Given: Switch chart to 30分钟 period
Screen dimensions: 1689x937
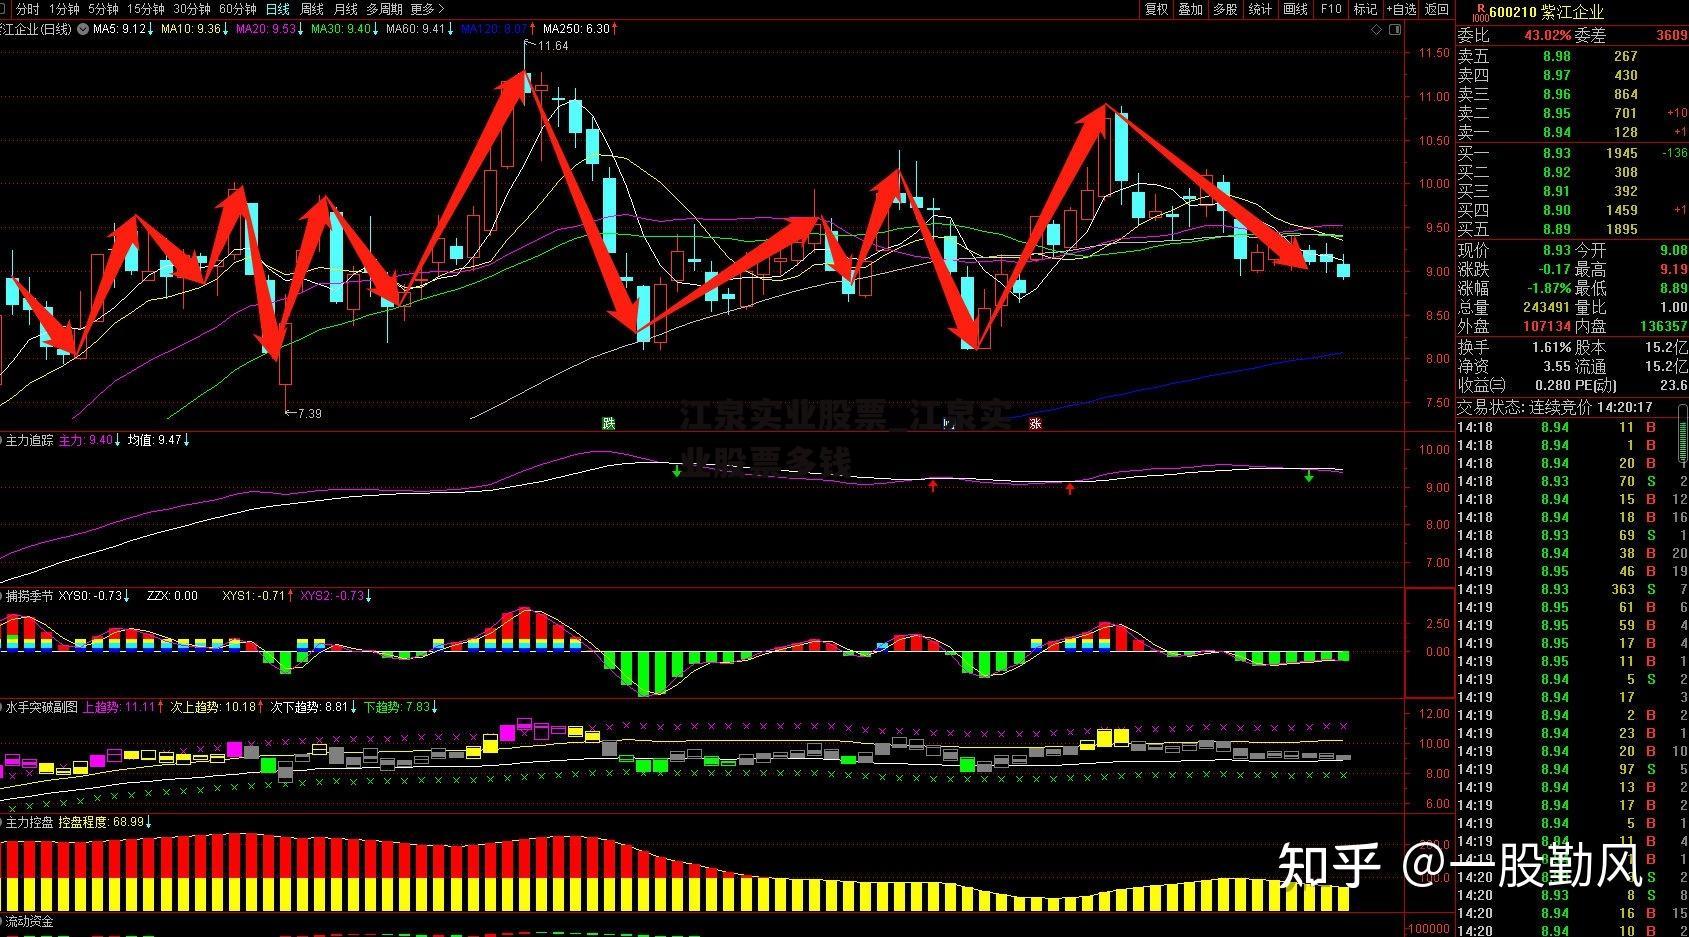Looking at the screenshot, I should coord(192,9).
